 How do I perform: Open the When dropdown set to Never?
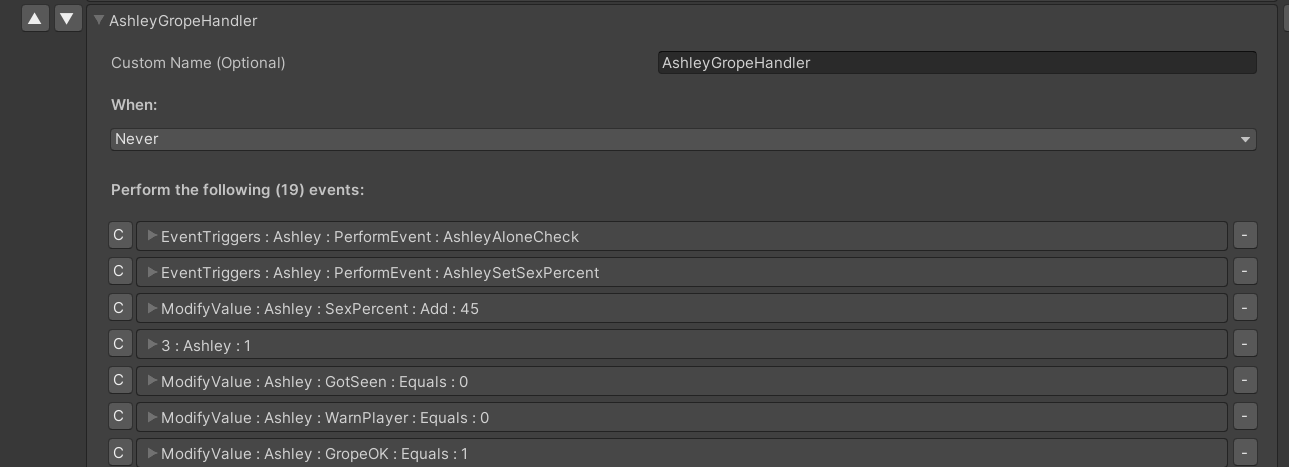[x=683, y=139]
